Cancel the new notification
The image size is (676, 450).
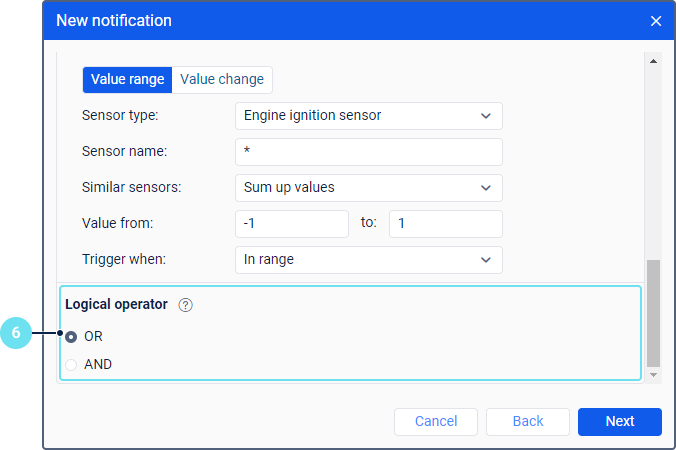click(436, 421)
